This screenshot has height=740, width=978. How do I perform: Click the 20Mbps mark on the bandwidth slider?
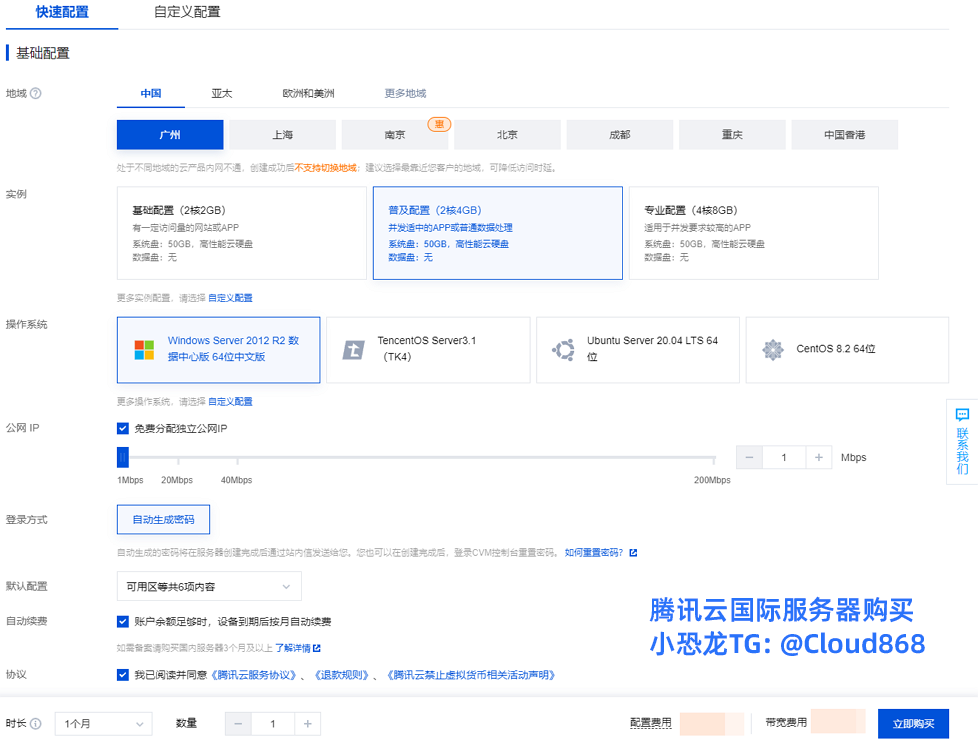pyautogui.click(x=178, y=460)
